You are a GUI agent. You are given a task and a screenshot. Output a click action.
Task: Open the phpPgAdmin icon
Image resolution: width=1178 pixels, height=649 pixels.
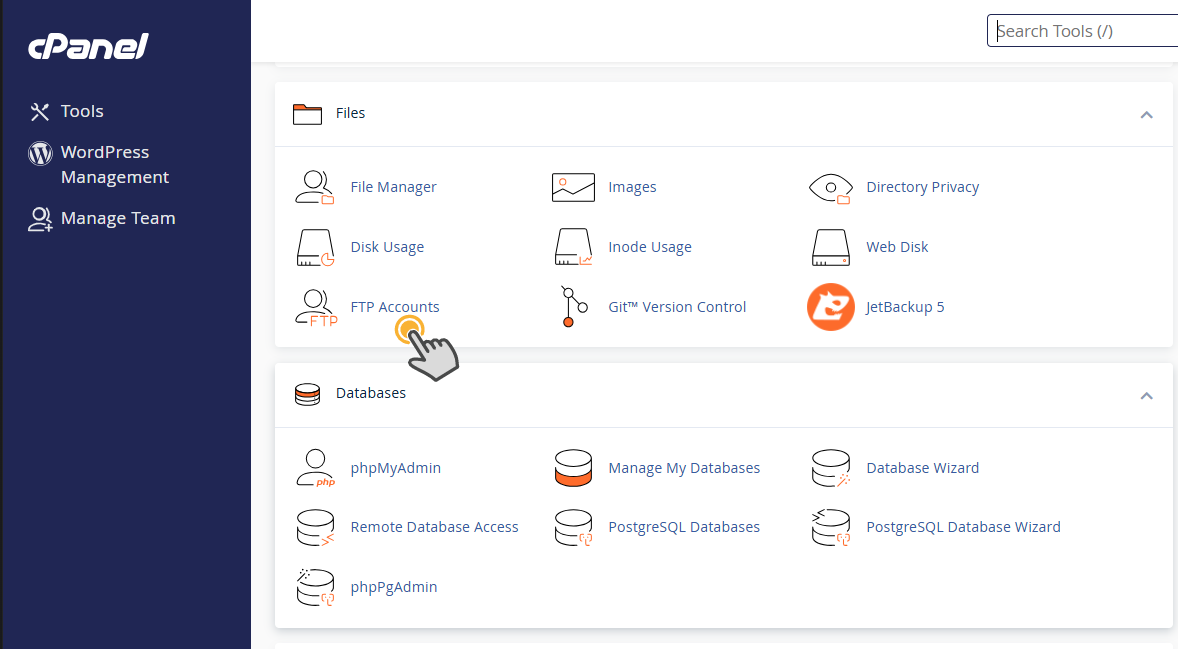tap(316, 587)
